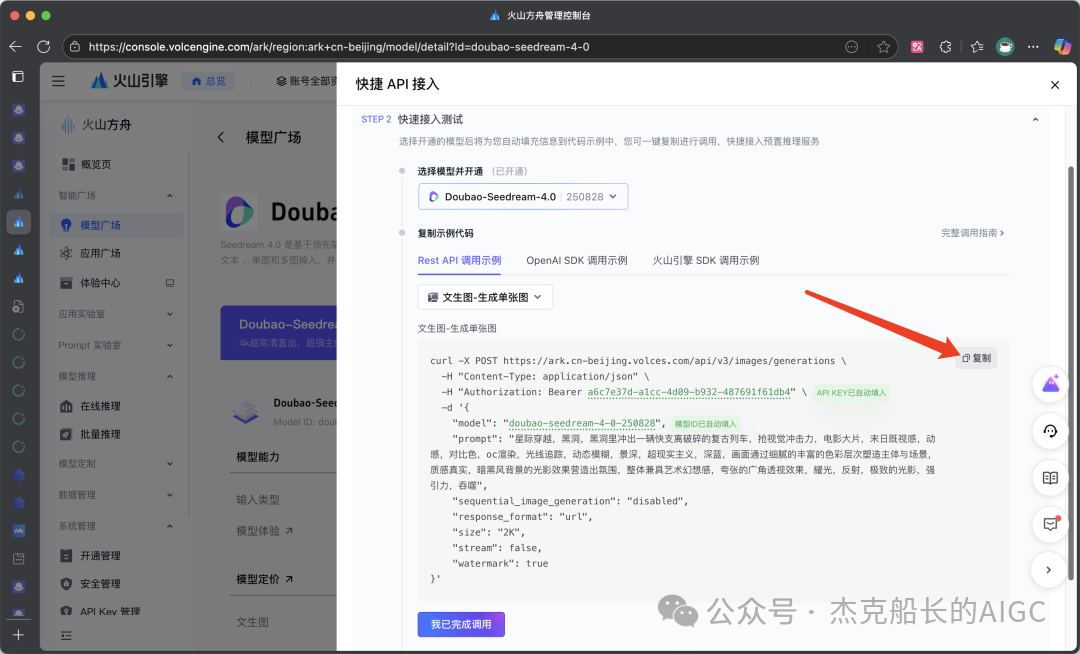The image size is (1080, 654).
Task: Collapse STEP 2 section chevron
Action: tap(1035, 120)
